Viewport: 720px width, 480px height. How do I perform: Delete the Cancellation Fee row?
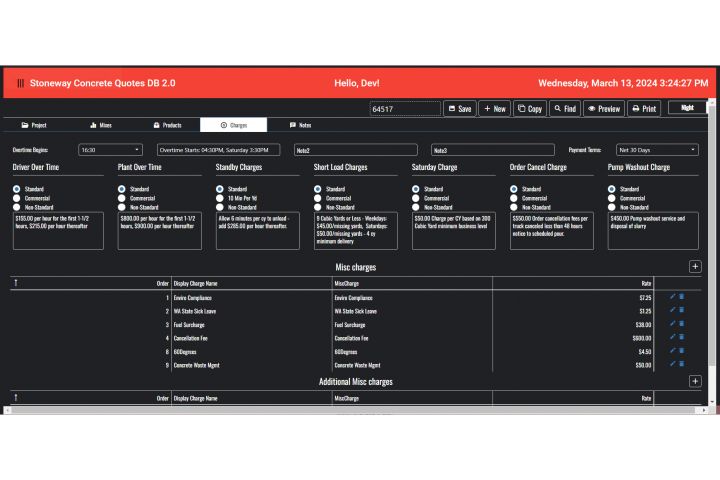click(x=681, y=337)
